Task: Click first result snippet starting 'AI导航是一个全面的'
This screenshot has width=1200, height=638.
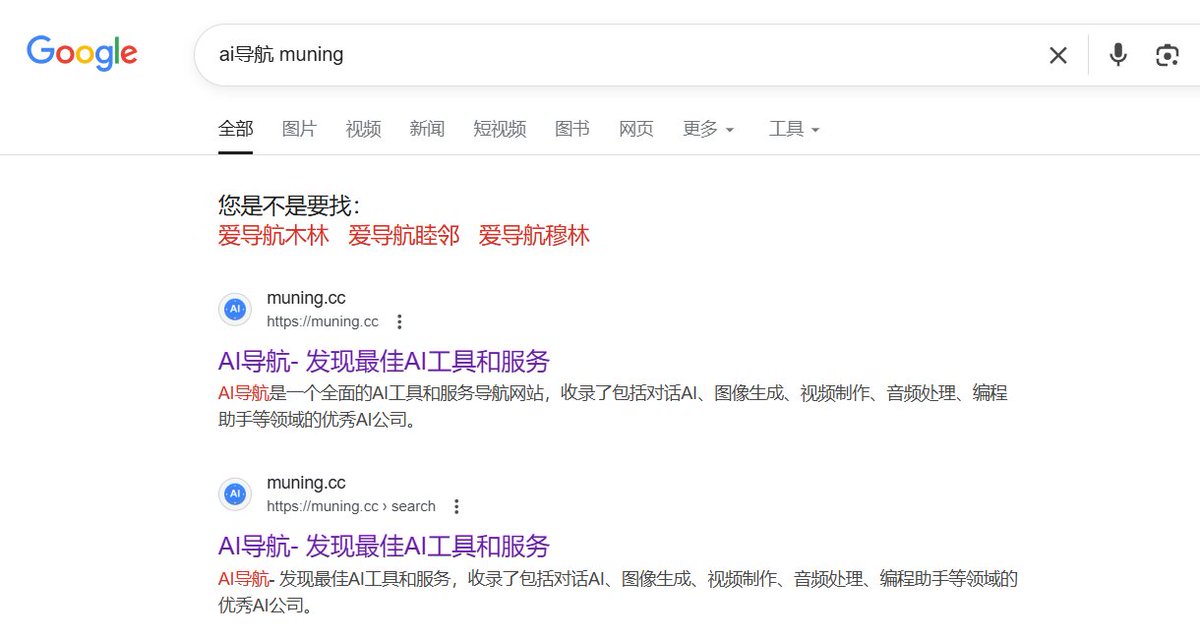Action: pyautogui.click(x=613, y=406)
